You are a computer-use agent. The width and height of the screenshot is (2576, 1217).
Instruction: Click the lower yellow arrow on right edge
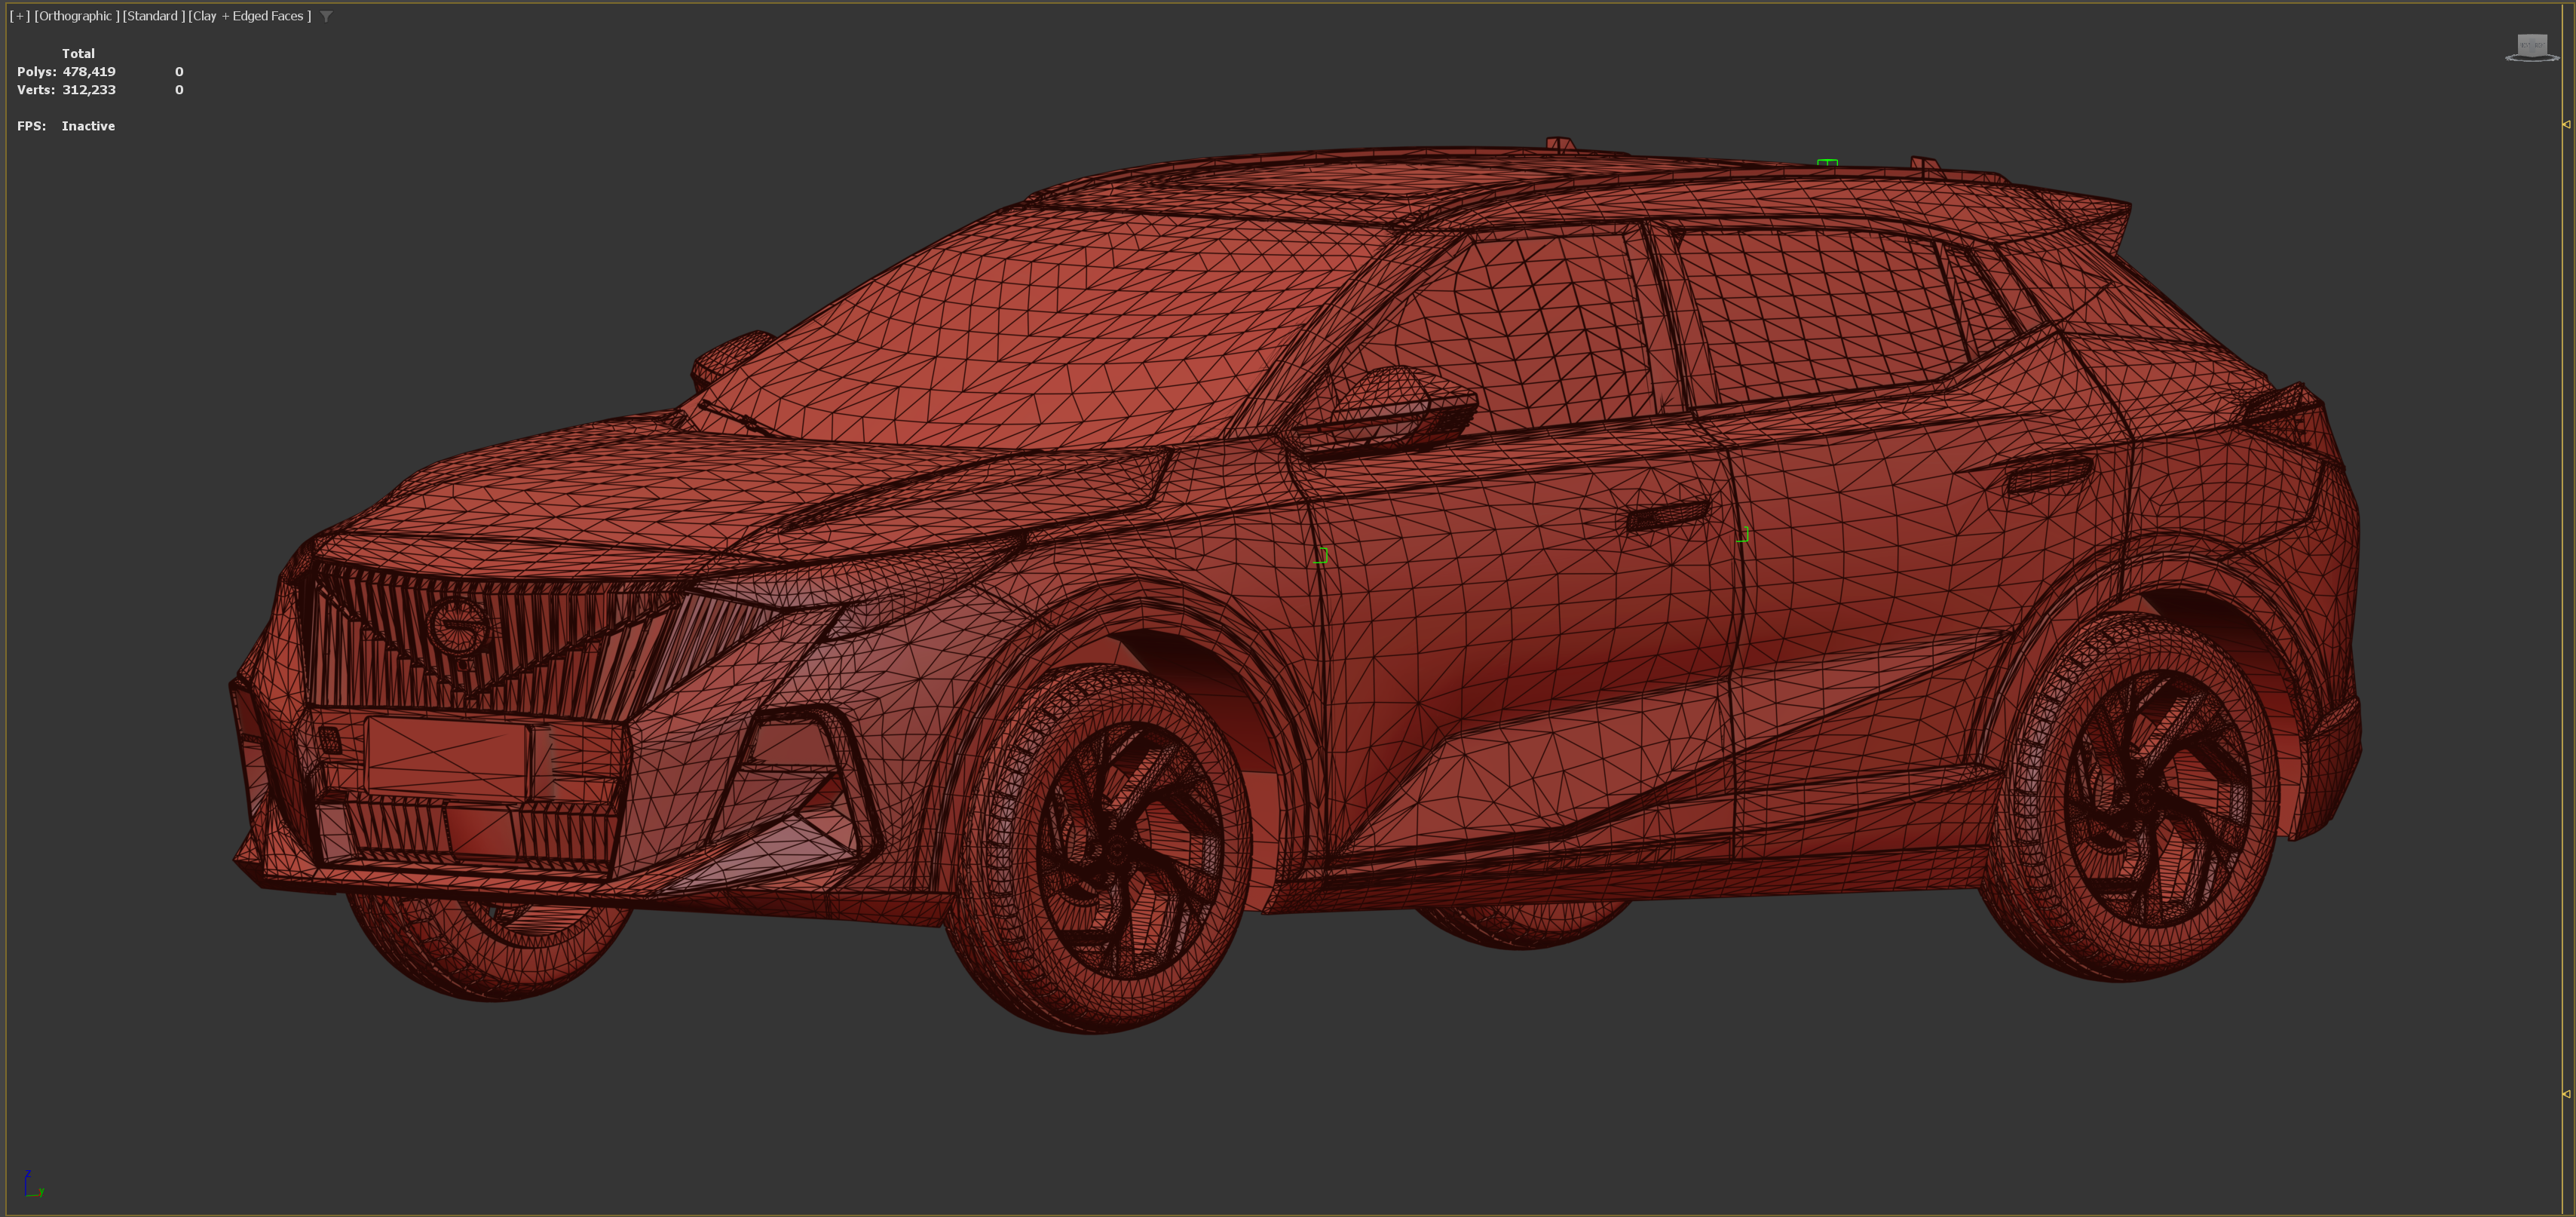2566,1094
